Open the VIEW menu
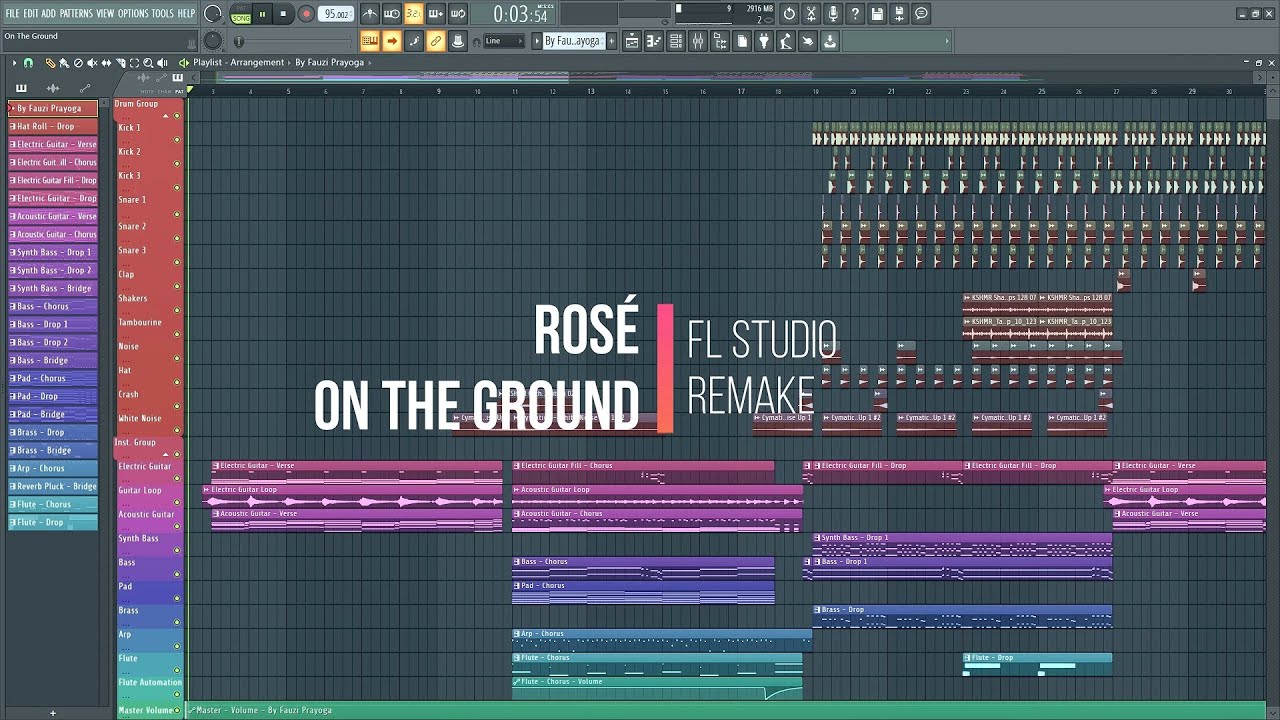This screenshot has width=1280, height=720. pyautogui.click(x=105, y=13)
